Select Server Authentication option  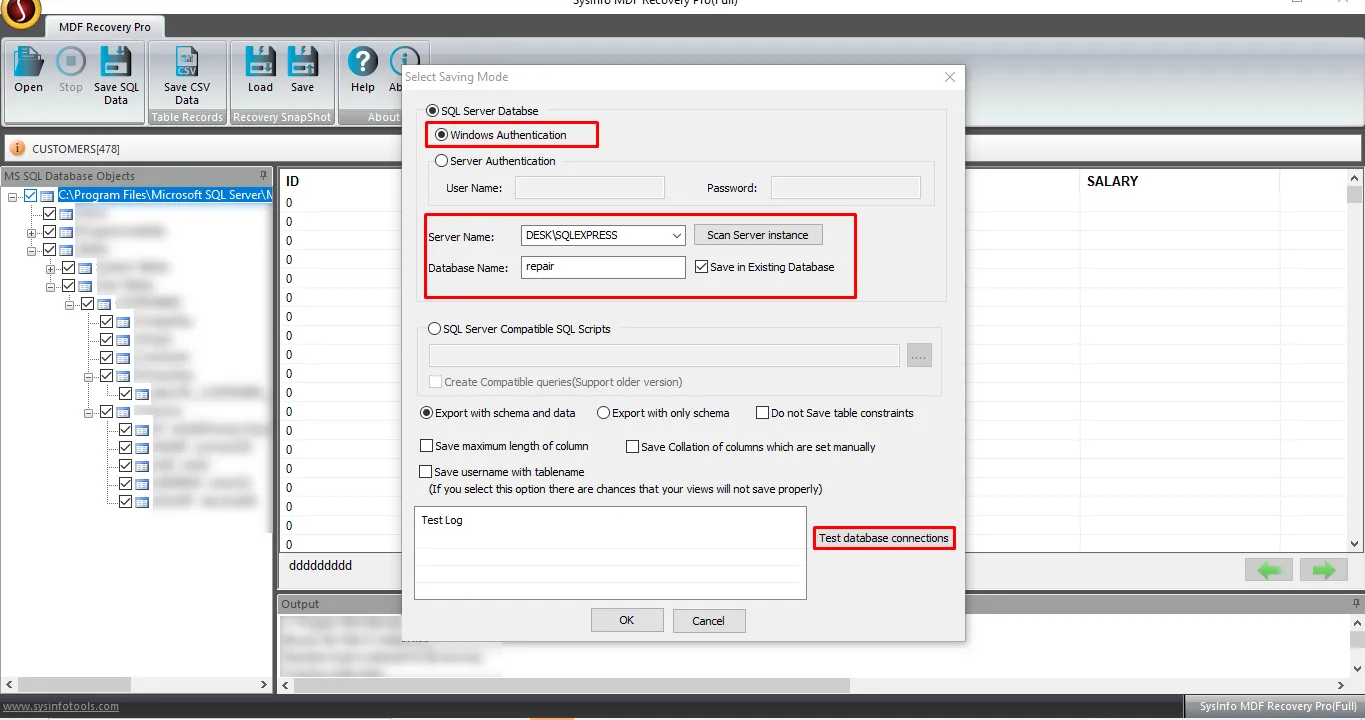click(442, 161)
